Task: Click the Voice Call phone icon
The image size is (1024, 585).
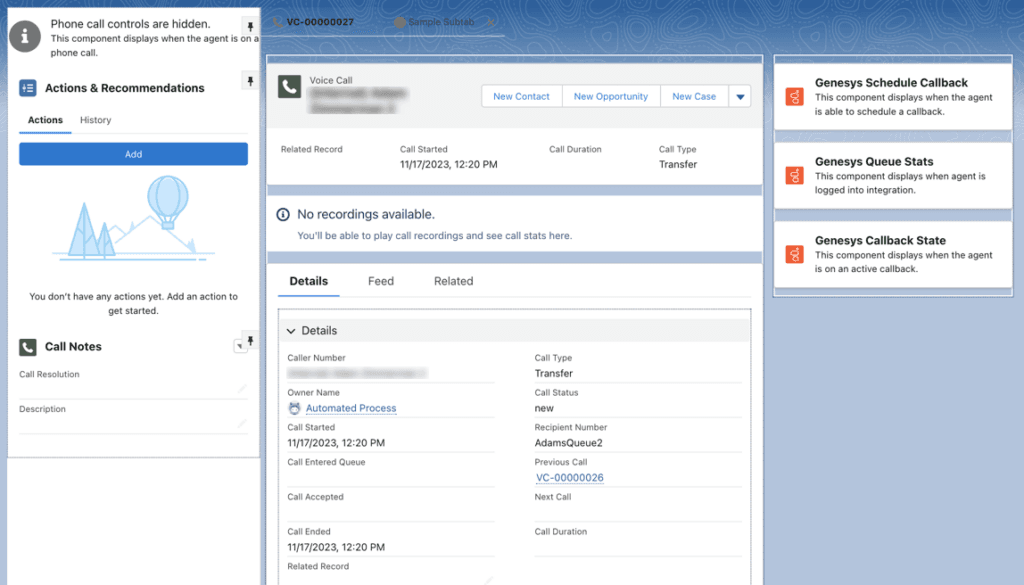Action: tap(289, 89)
